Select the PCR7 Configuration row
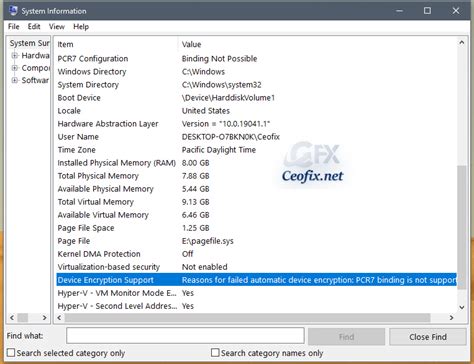Viewport: 474px width, 364px height. (x=257, y=59)
